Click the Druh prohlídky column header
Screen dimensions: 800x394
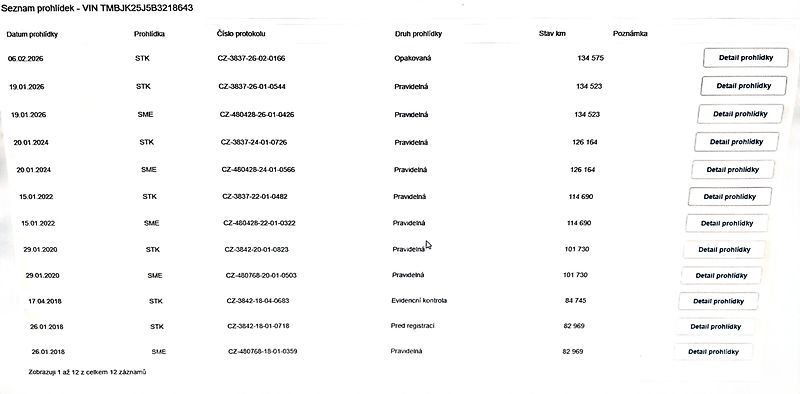pyautogui.click(x=418, y=34)
